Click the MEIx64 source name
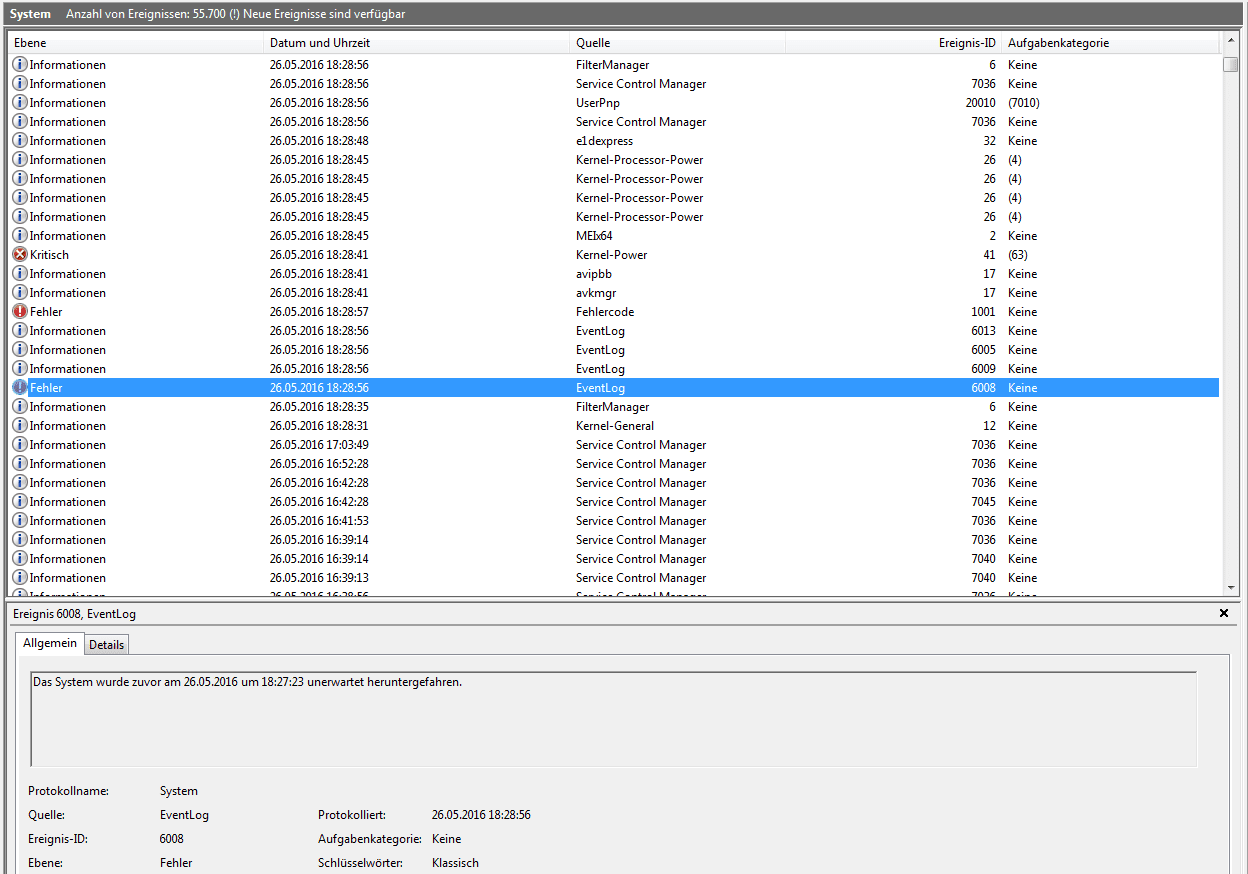This screenshot has width=1248, height=874. click(x=594, y=236)
